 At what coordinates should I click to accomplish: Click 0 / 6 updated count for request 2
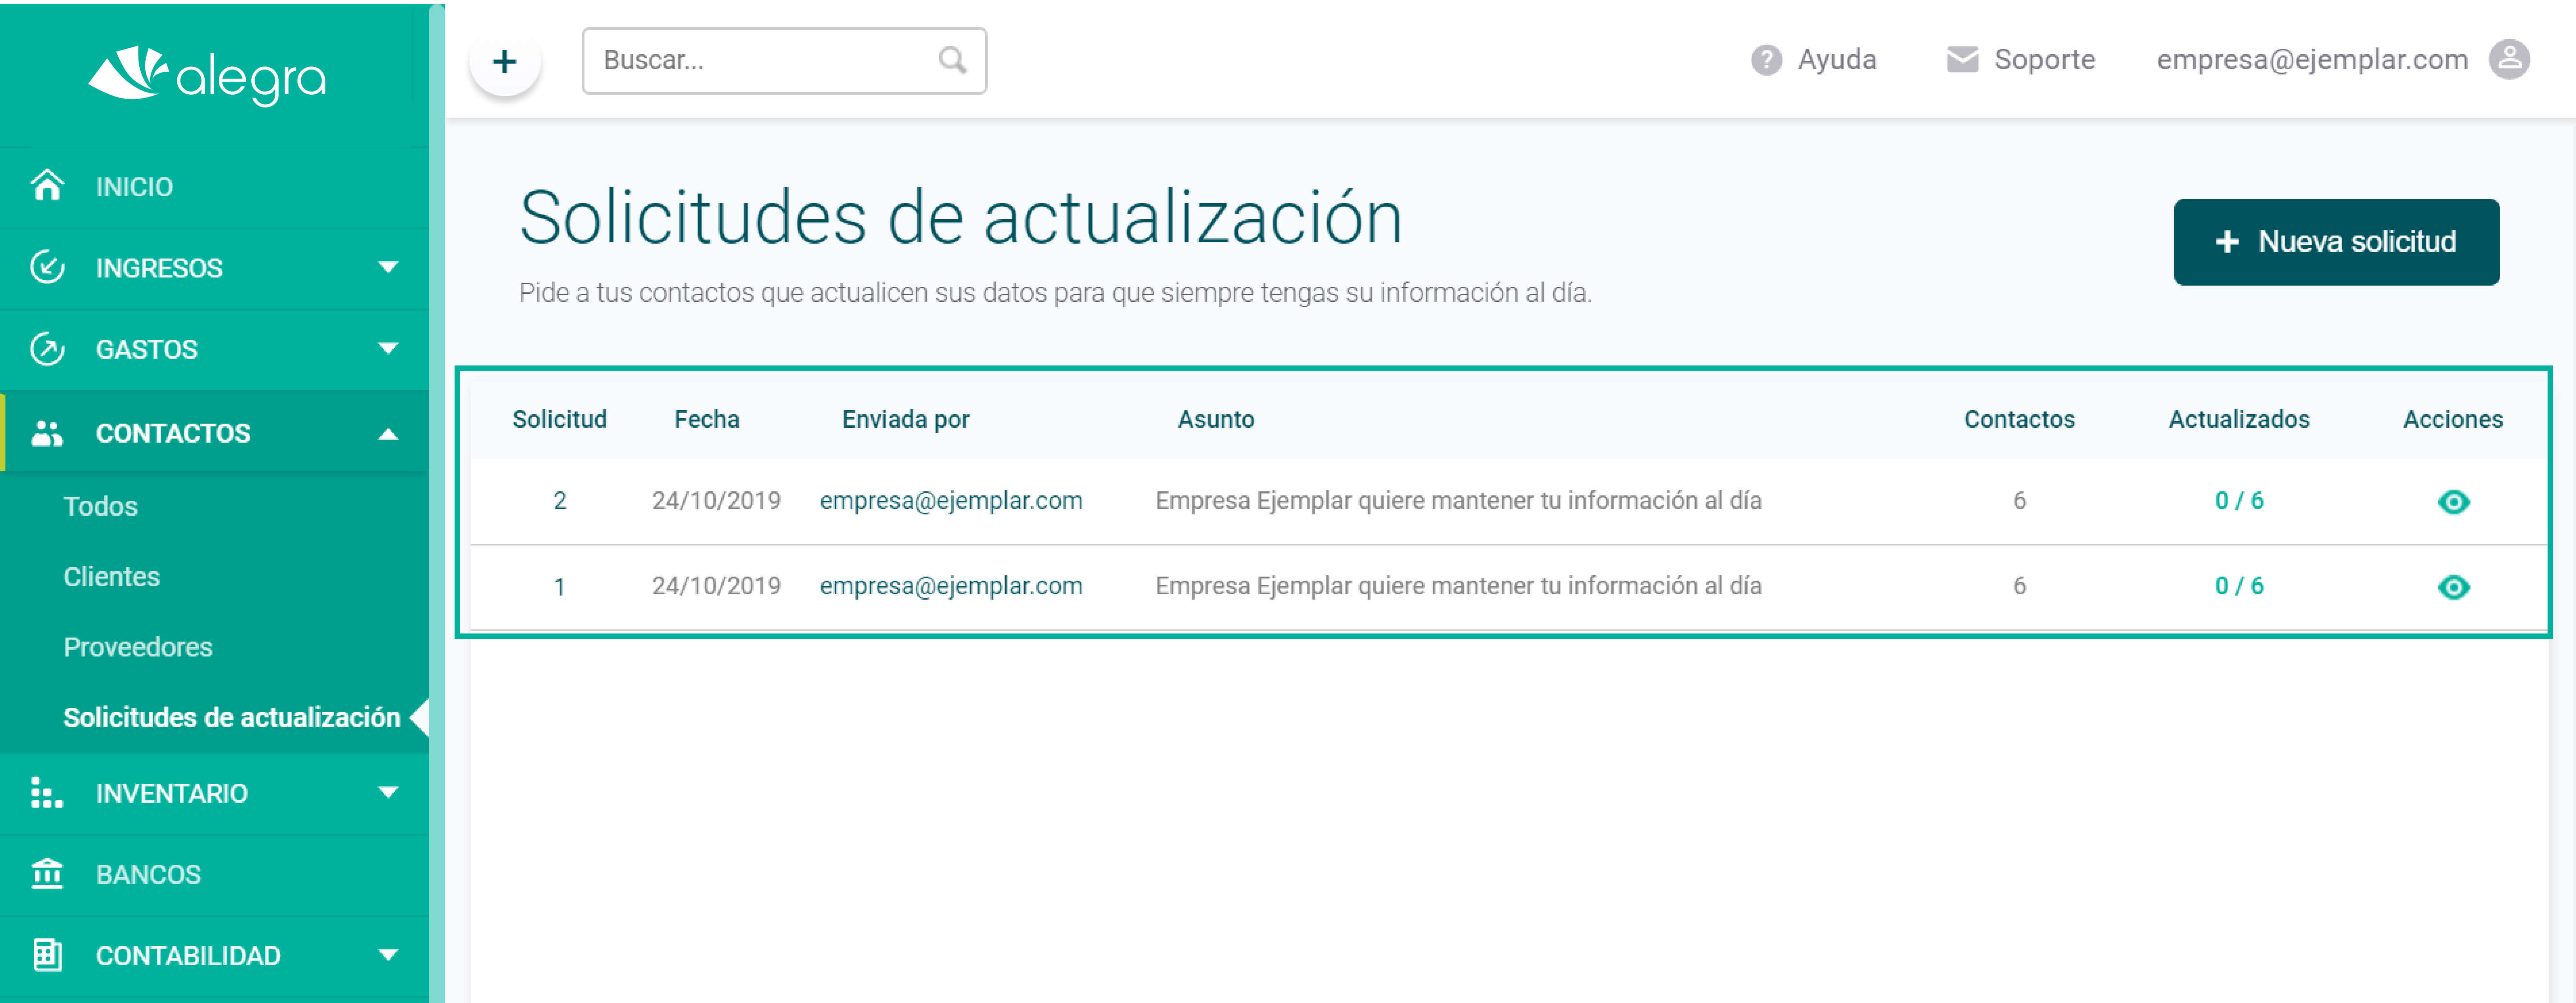click(x=2239, y=501)
